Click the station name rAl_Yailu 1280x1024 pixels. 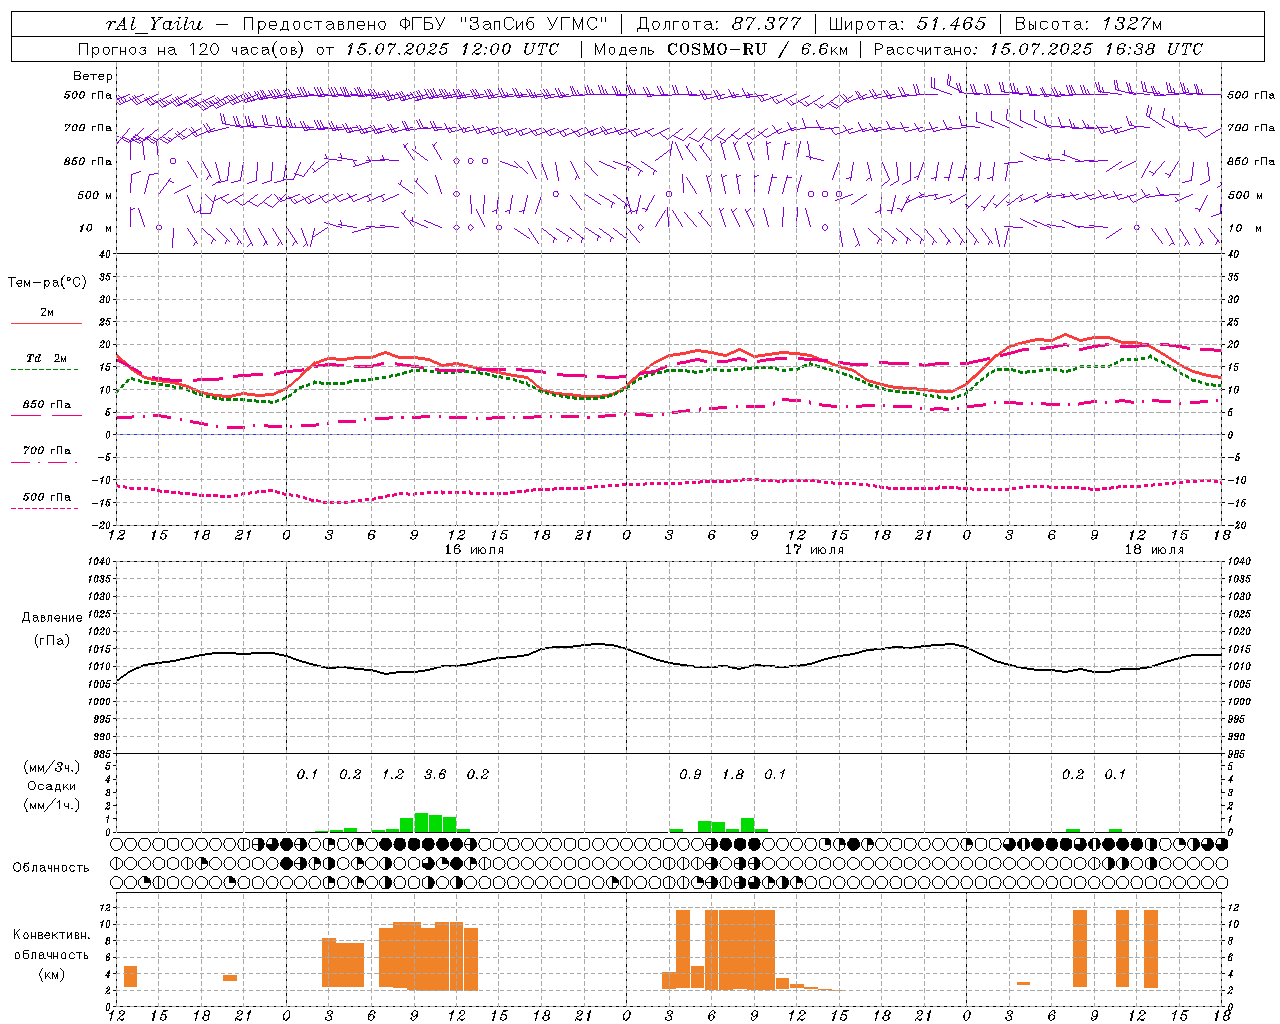(153, 24)
